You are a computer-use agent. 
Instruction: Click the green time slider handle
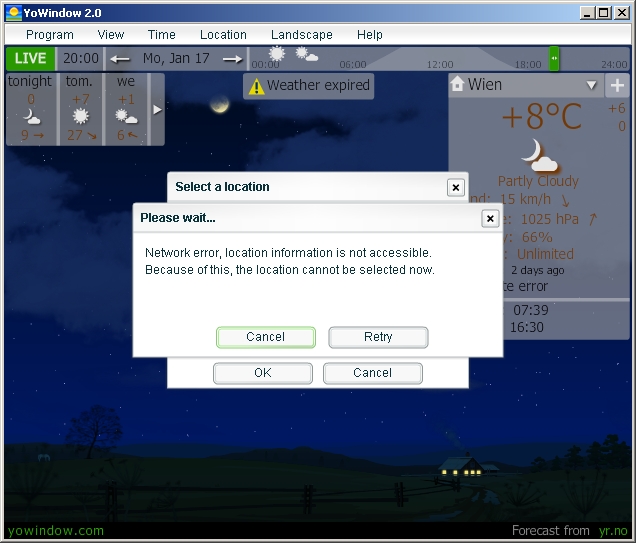[554, 58]
